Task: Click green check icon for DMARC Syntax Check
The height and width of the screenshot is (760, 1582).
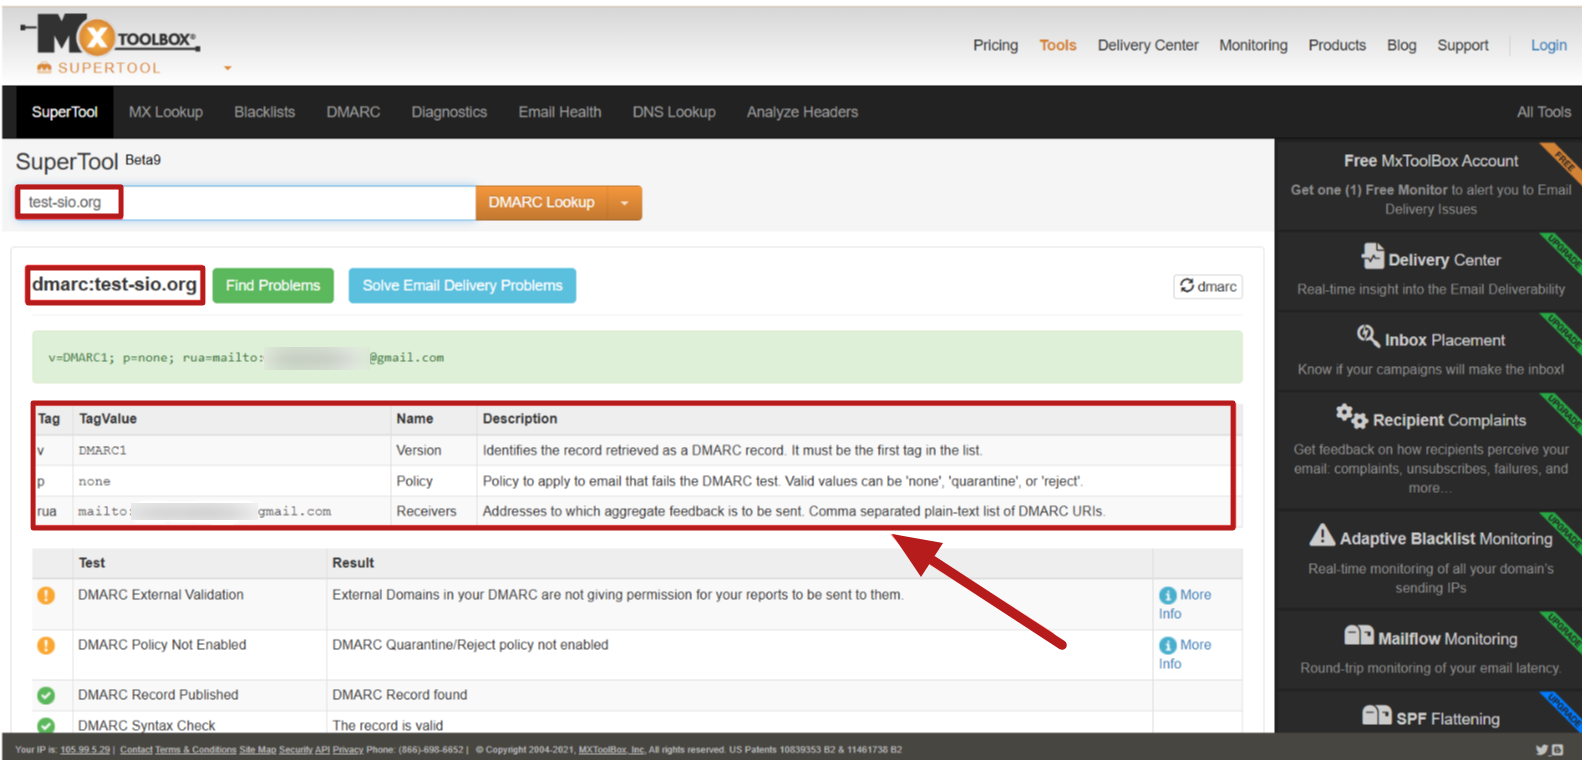Action: tap(46, 725)
